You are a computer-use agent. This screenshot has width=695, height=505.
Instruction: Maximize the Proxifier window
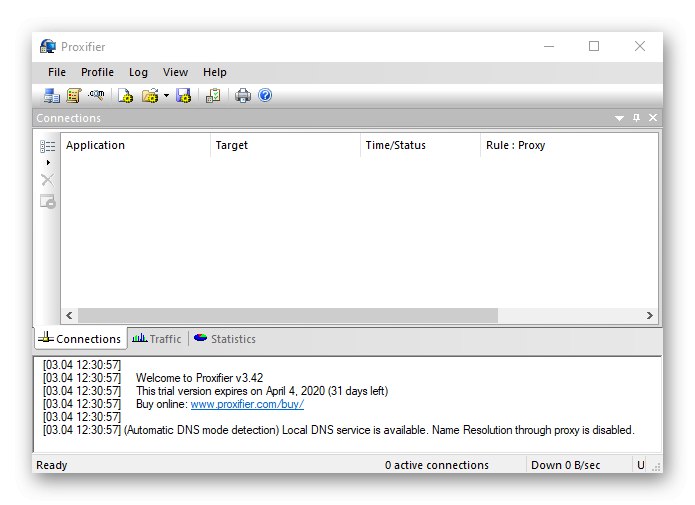click(x=594, y=46)
